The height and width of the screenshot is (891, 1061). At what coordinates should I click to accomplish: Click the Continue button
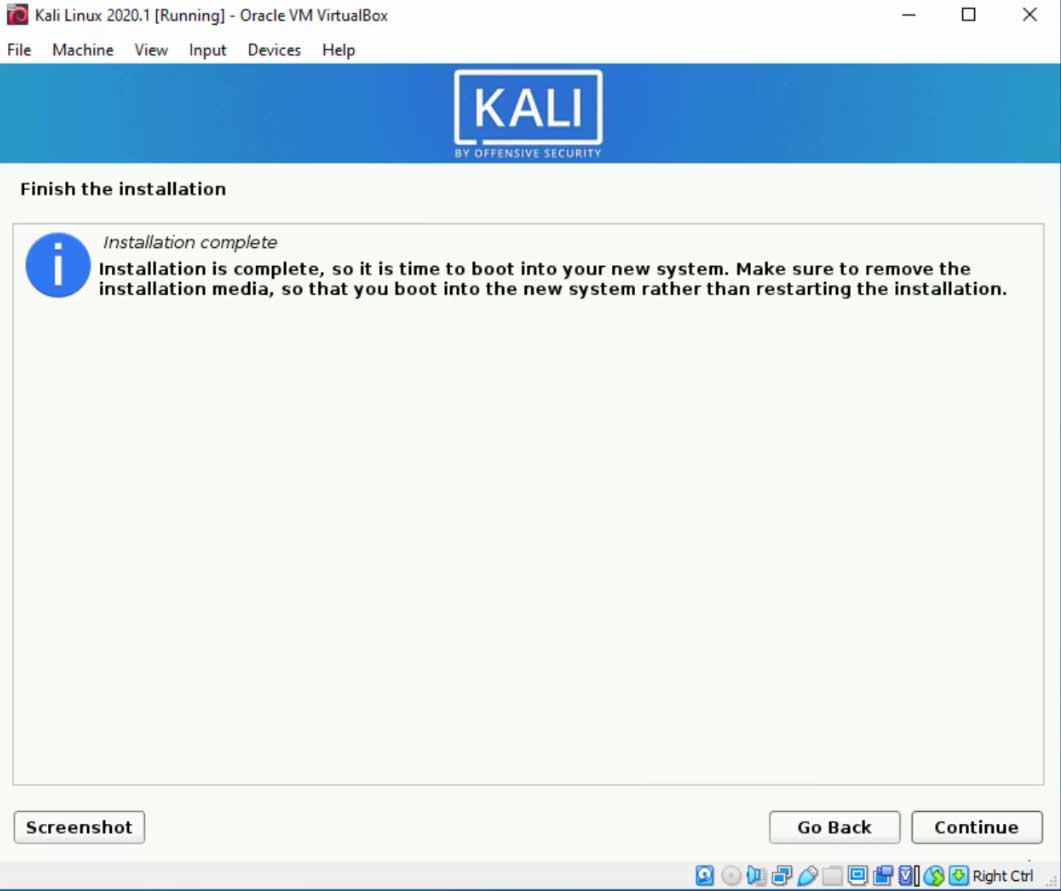click(x=976, y=827)
